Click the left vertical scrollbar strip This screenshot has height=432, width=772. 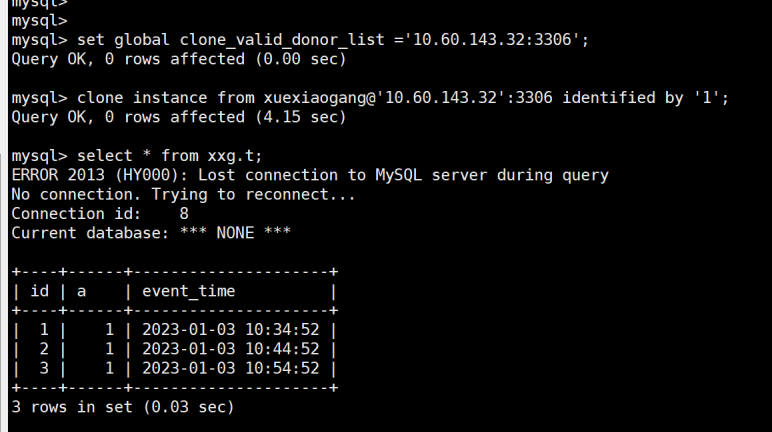tap(3, 216)
